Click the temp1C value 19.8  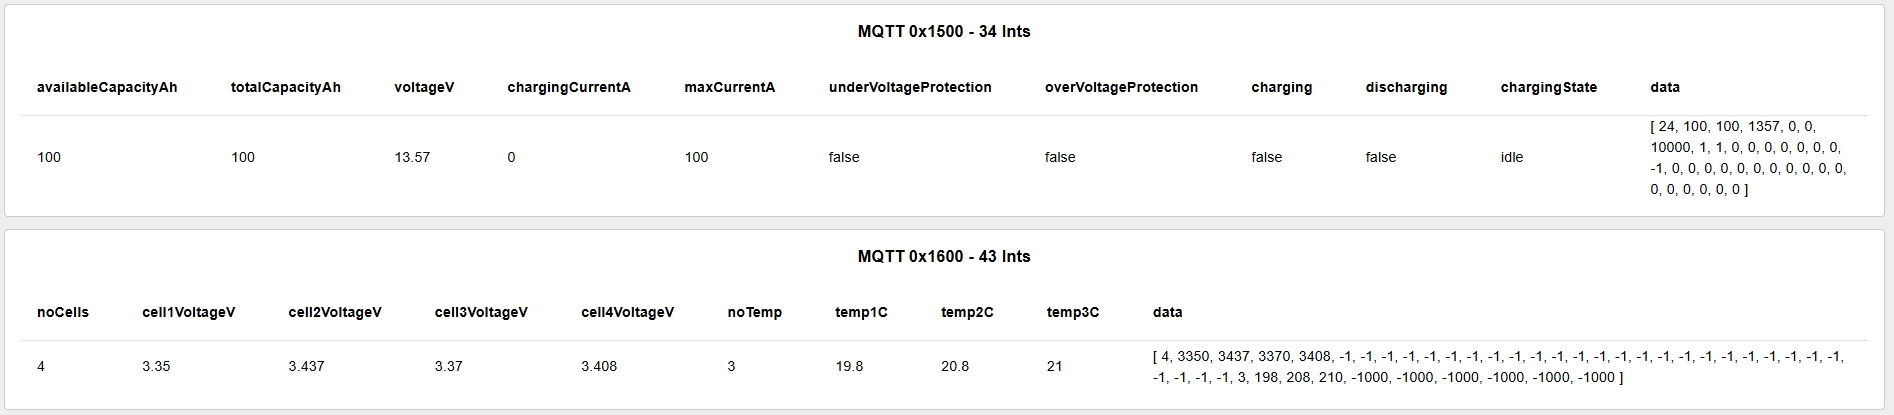click(x=849, y=366)
